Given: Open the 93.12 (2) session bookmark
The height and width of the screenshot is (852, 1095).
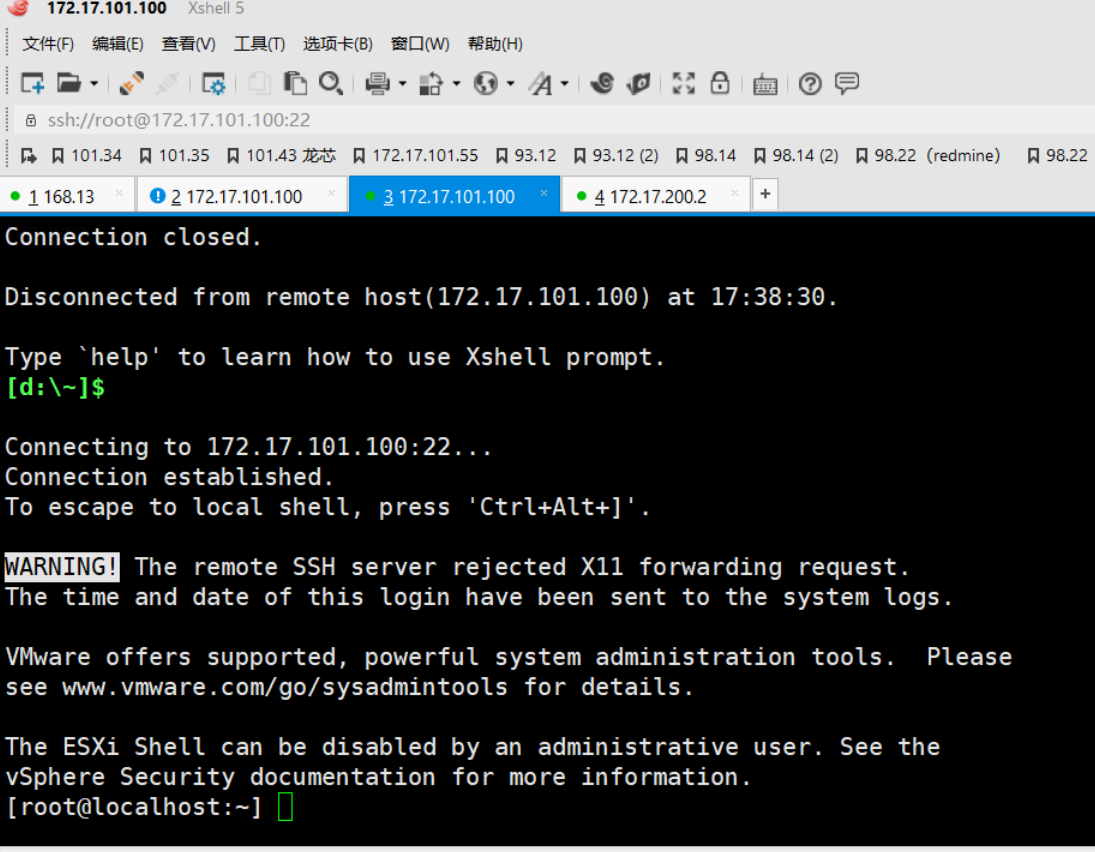Looking at the screenshot, I should [x=616, y=156].
